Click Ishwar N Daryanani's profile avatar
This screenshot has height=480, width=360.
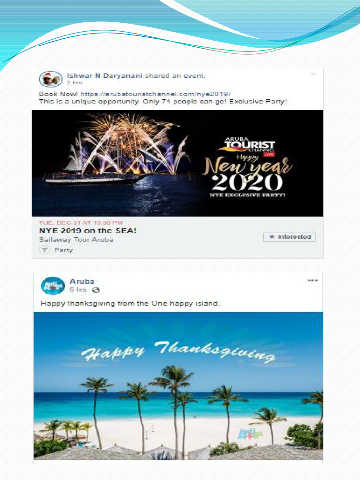click(51, 79)
